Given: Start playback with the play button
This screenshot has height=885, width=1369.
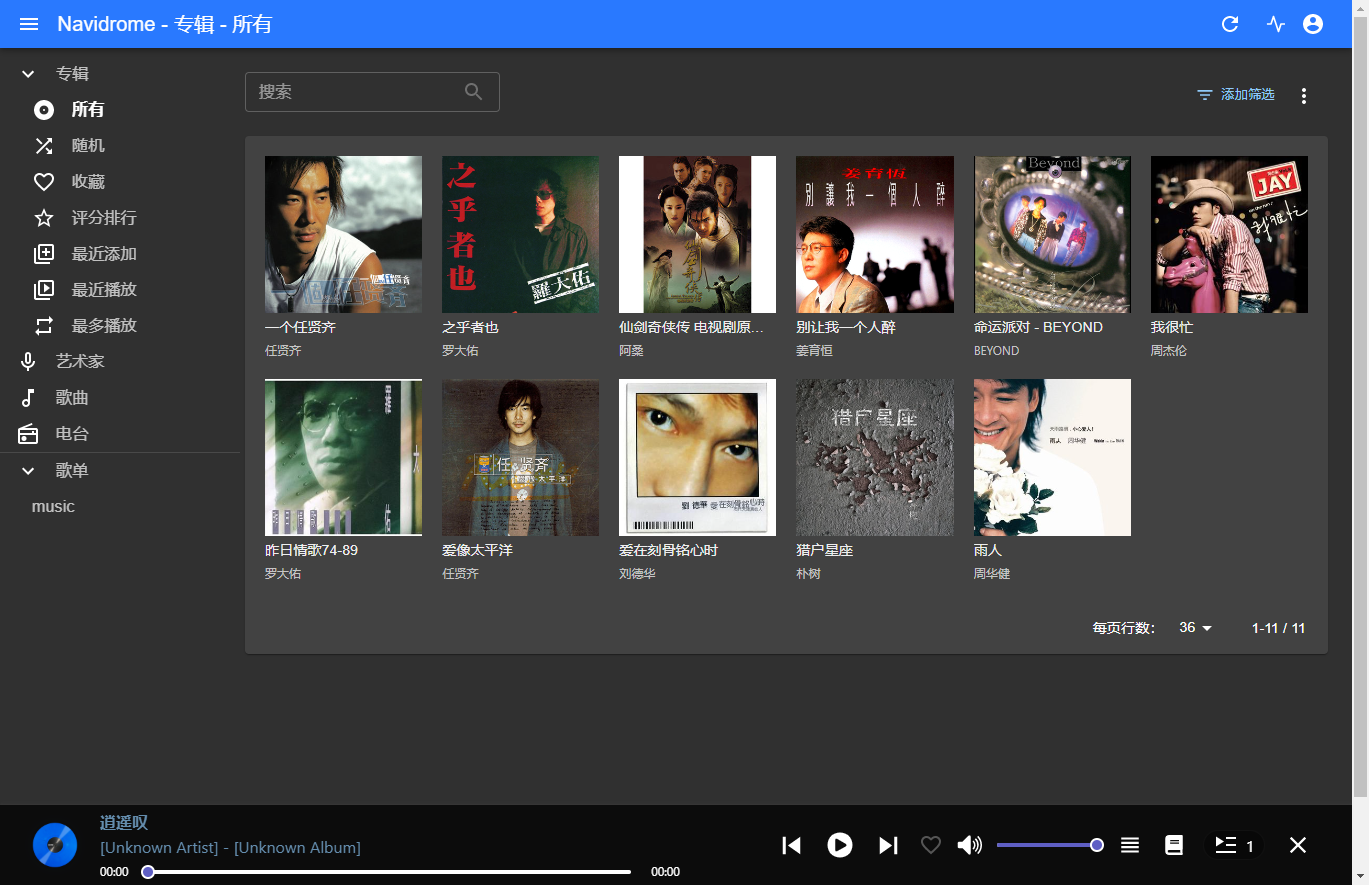Looking at the screenshot, I should [840, 845].
